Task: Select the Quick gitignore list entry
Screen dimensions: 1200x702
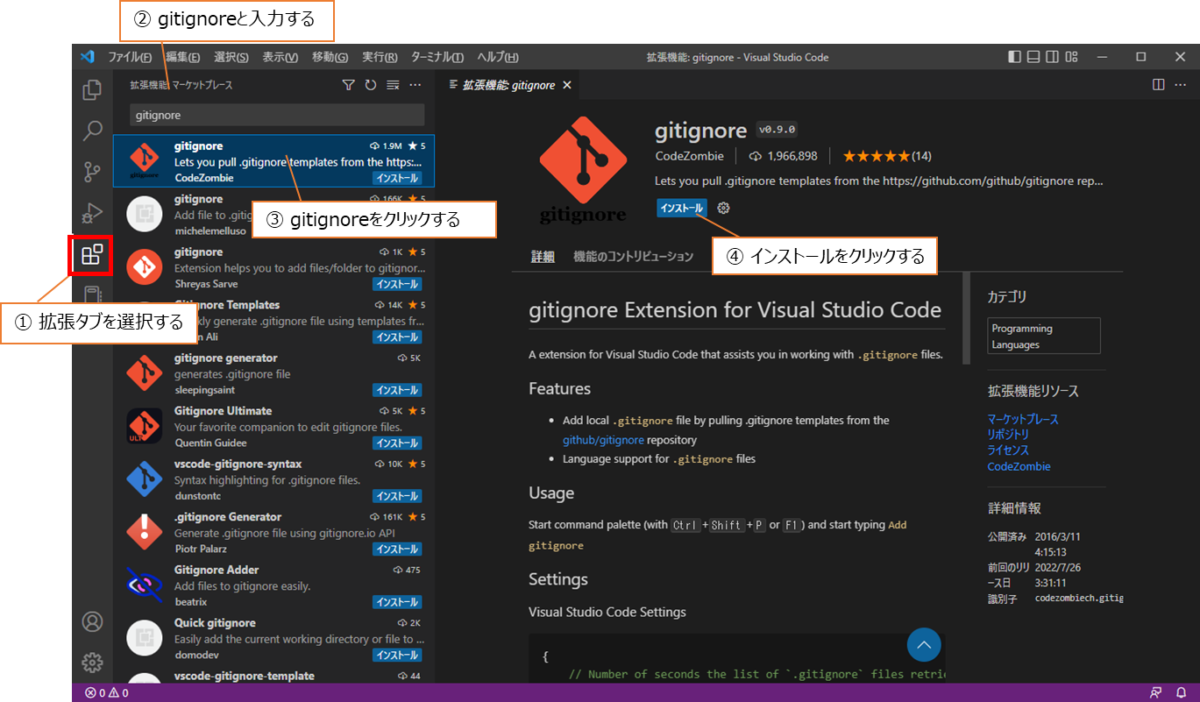Action: click(x=274, y=639)
